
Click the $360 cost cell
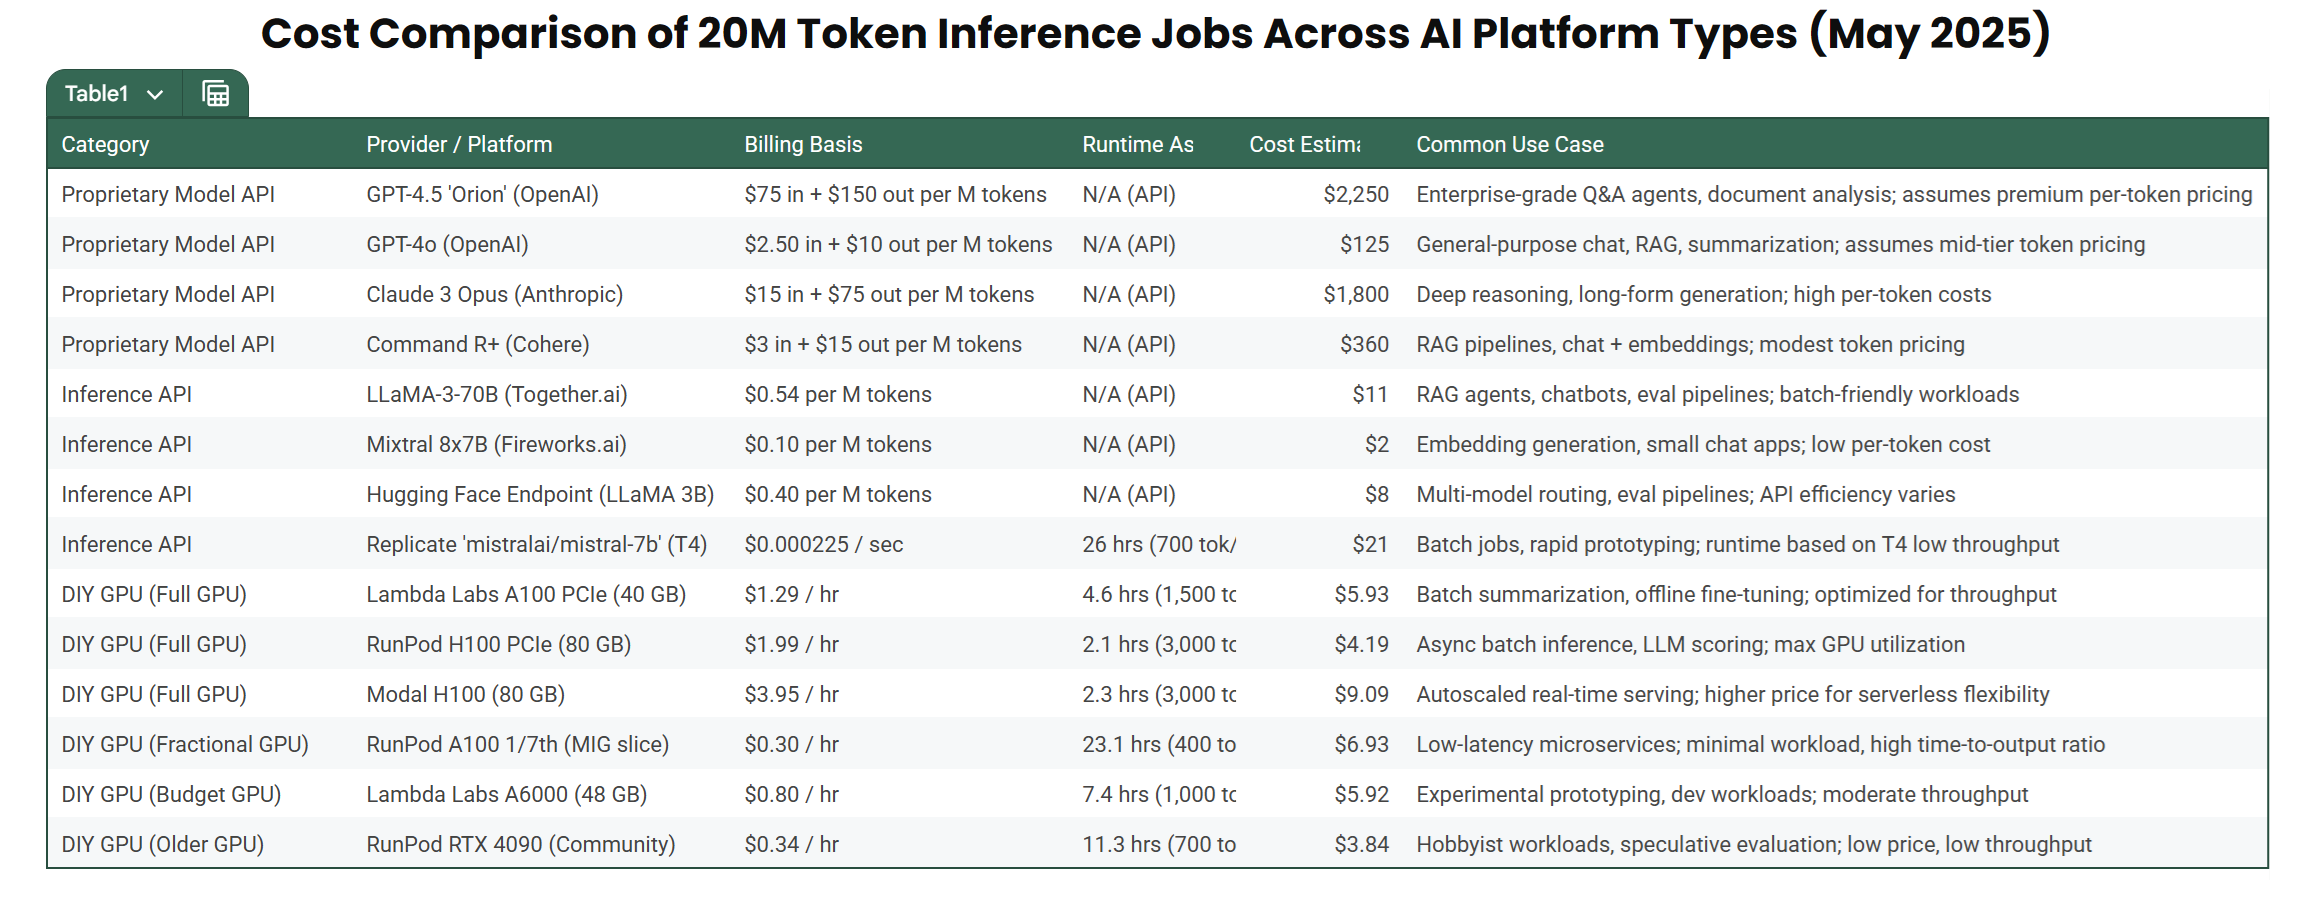(x=1364, y=344)
